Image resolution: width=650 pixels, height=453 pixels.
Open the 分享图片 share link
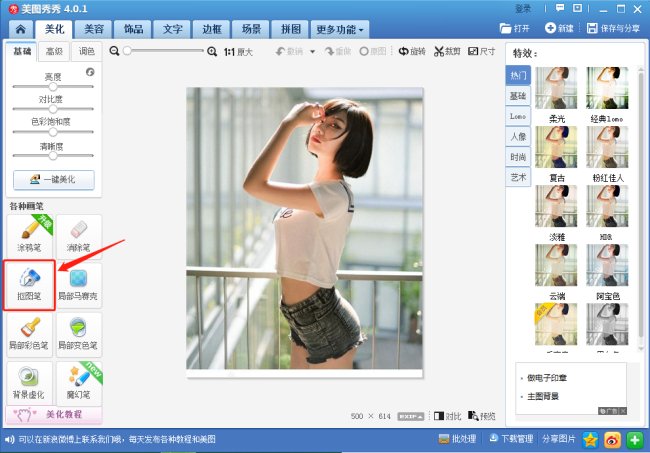click(558, 439)
